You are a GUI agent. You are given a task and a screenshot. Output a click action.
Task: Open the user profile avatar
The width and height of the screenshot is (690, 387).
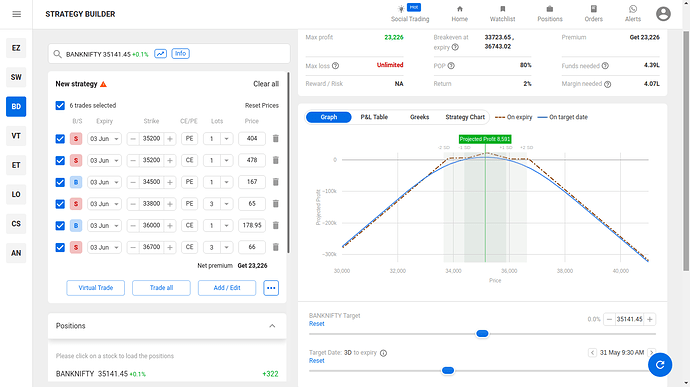pos(663,14)
